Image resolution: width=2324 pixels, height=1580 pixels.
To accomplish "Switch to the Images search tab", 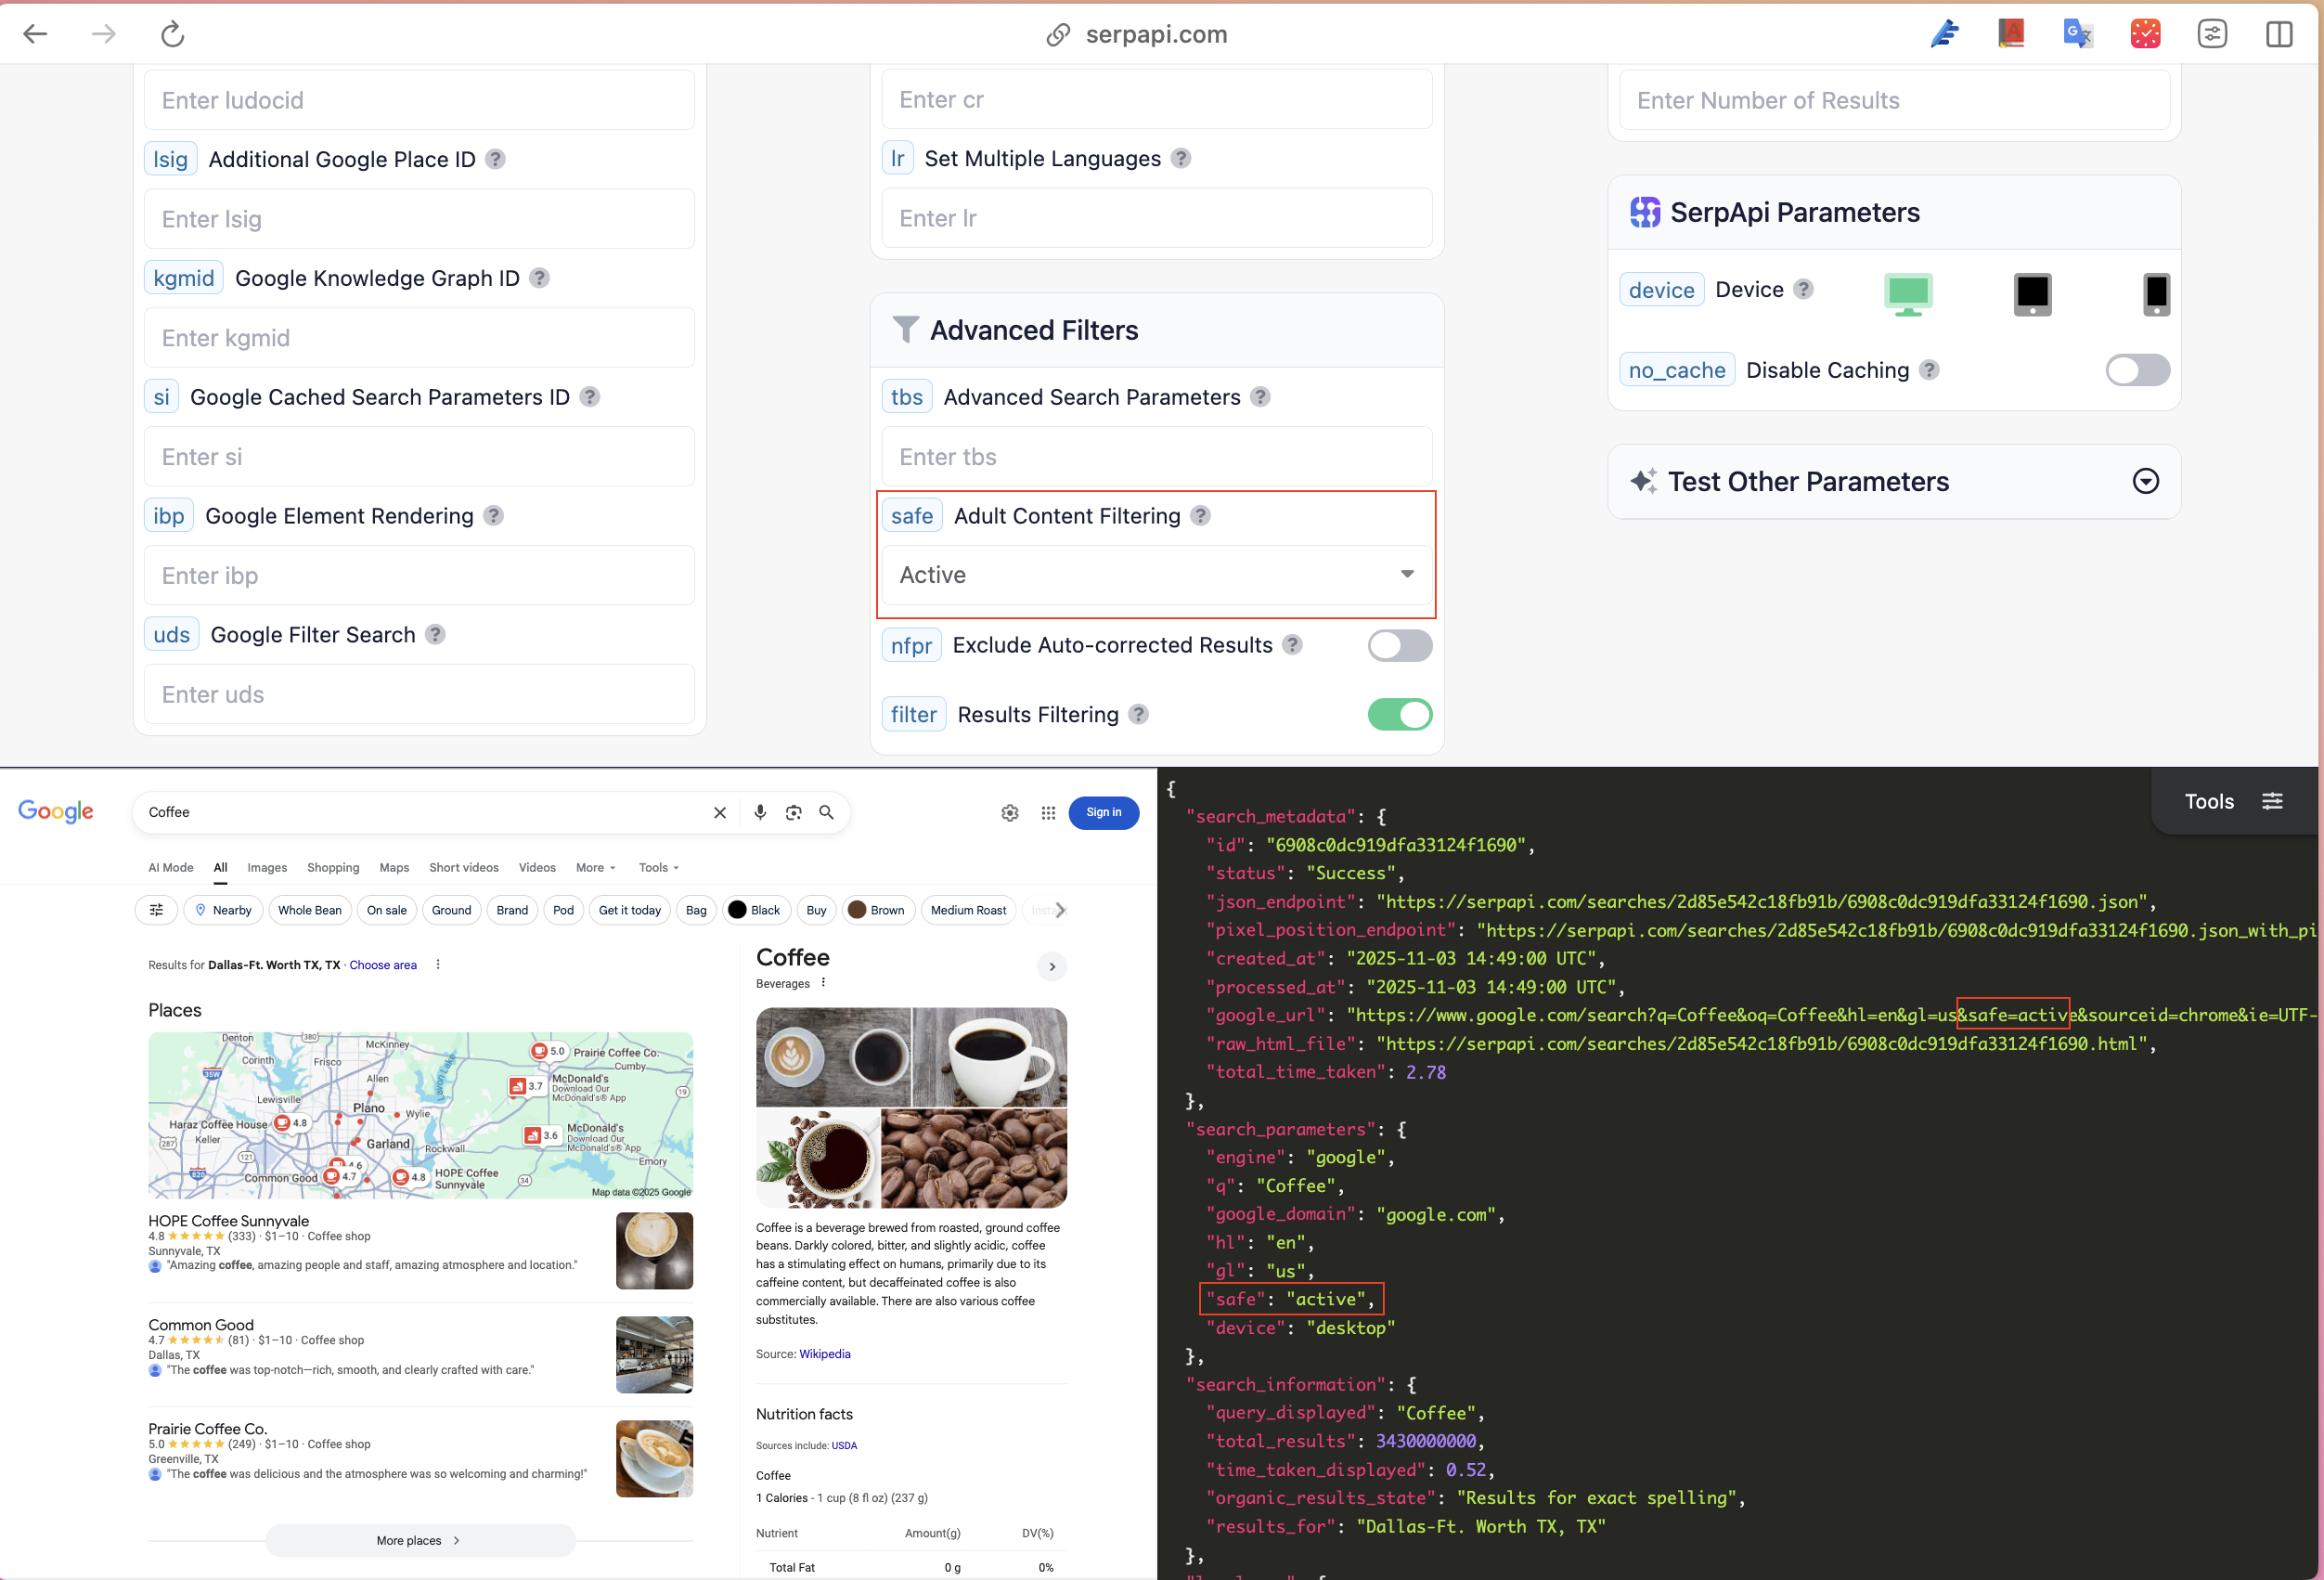I will [x=267, y=868].
